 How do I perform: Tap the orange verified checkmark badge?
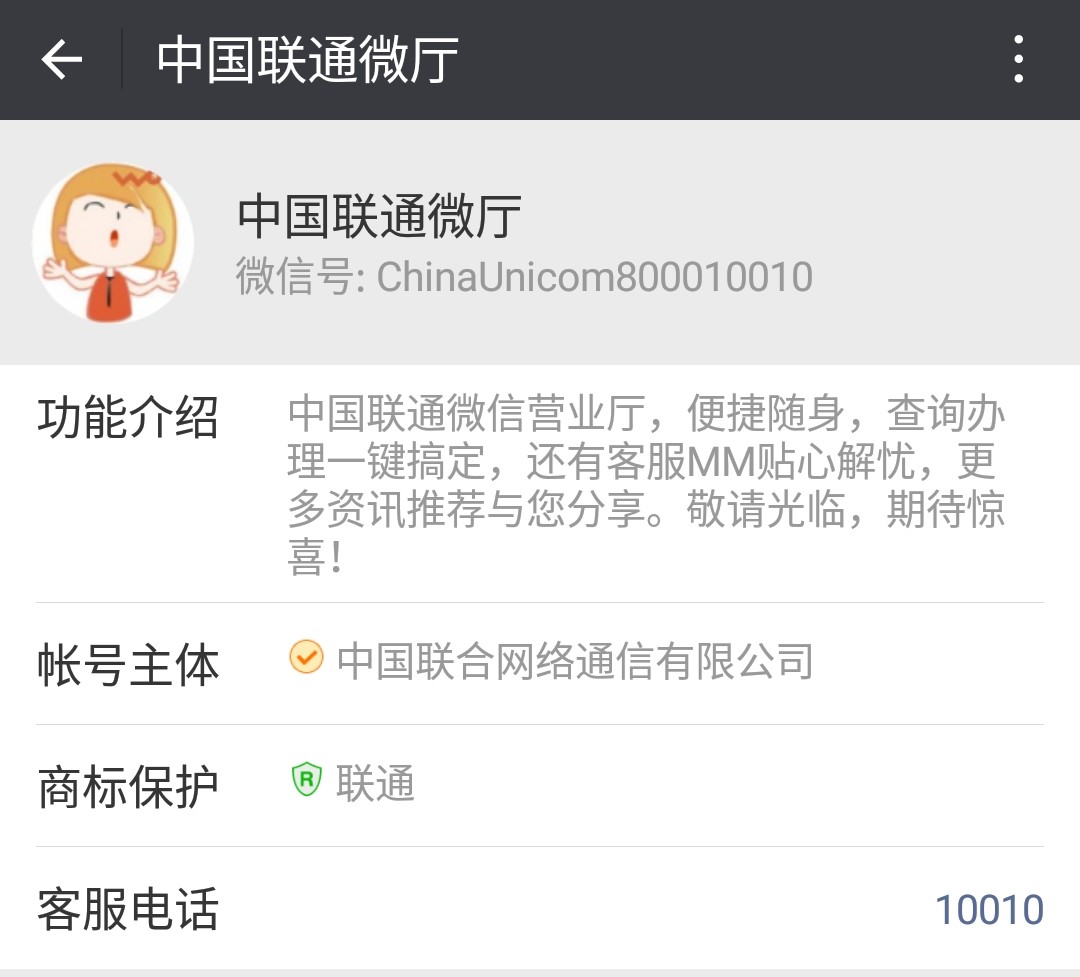point(306,657)
